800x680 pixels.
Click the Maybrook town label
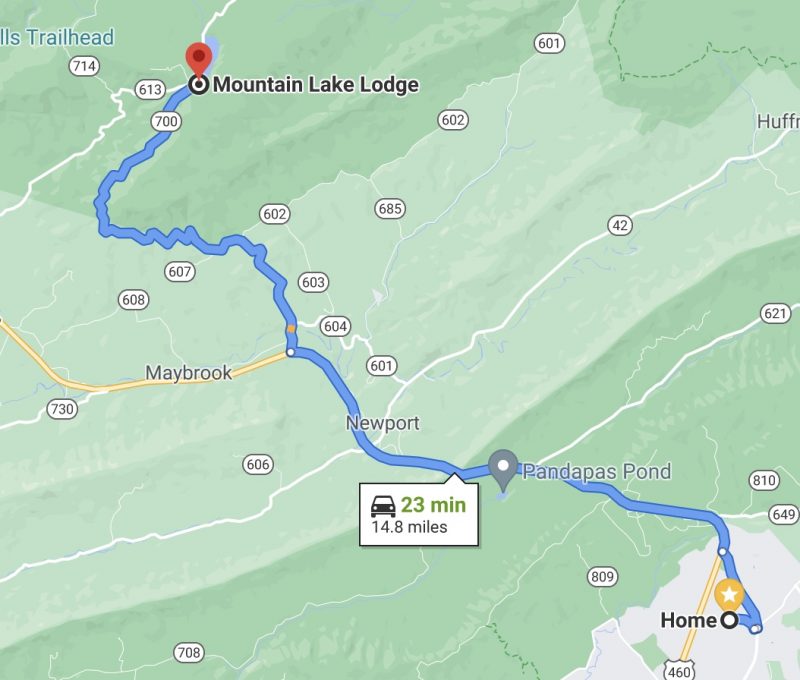[x=189, y=373]
